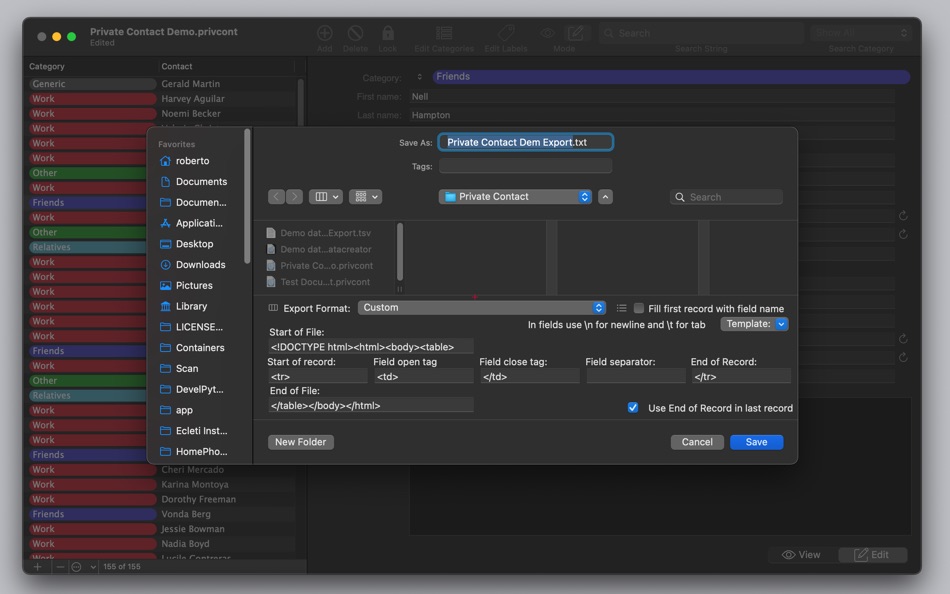Click the Save button
The height and width of the screenshot is (594, 950).
coord(756,442)
